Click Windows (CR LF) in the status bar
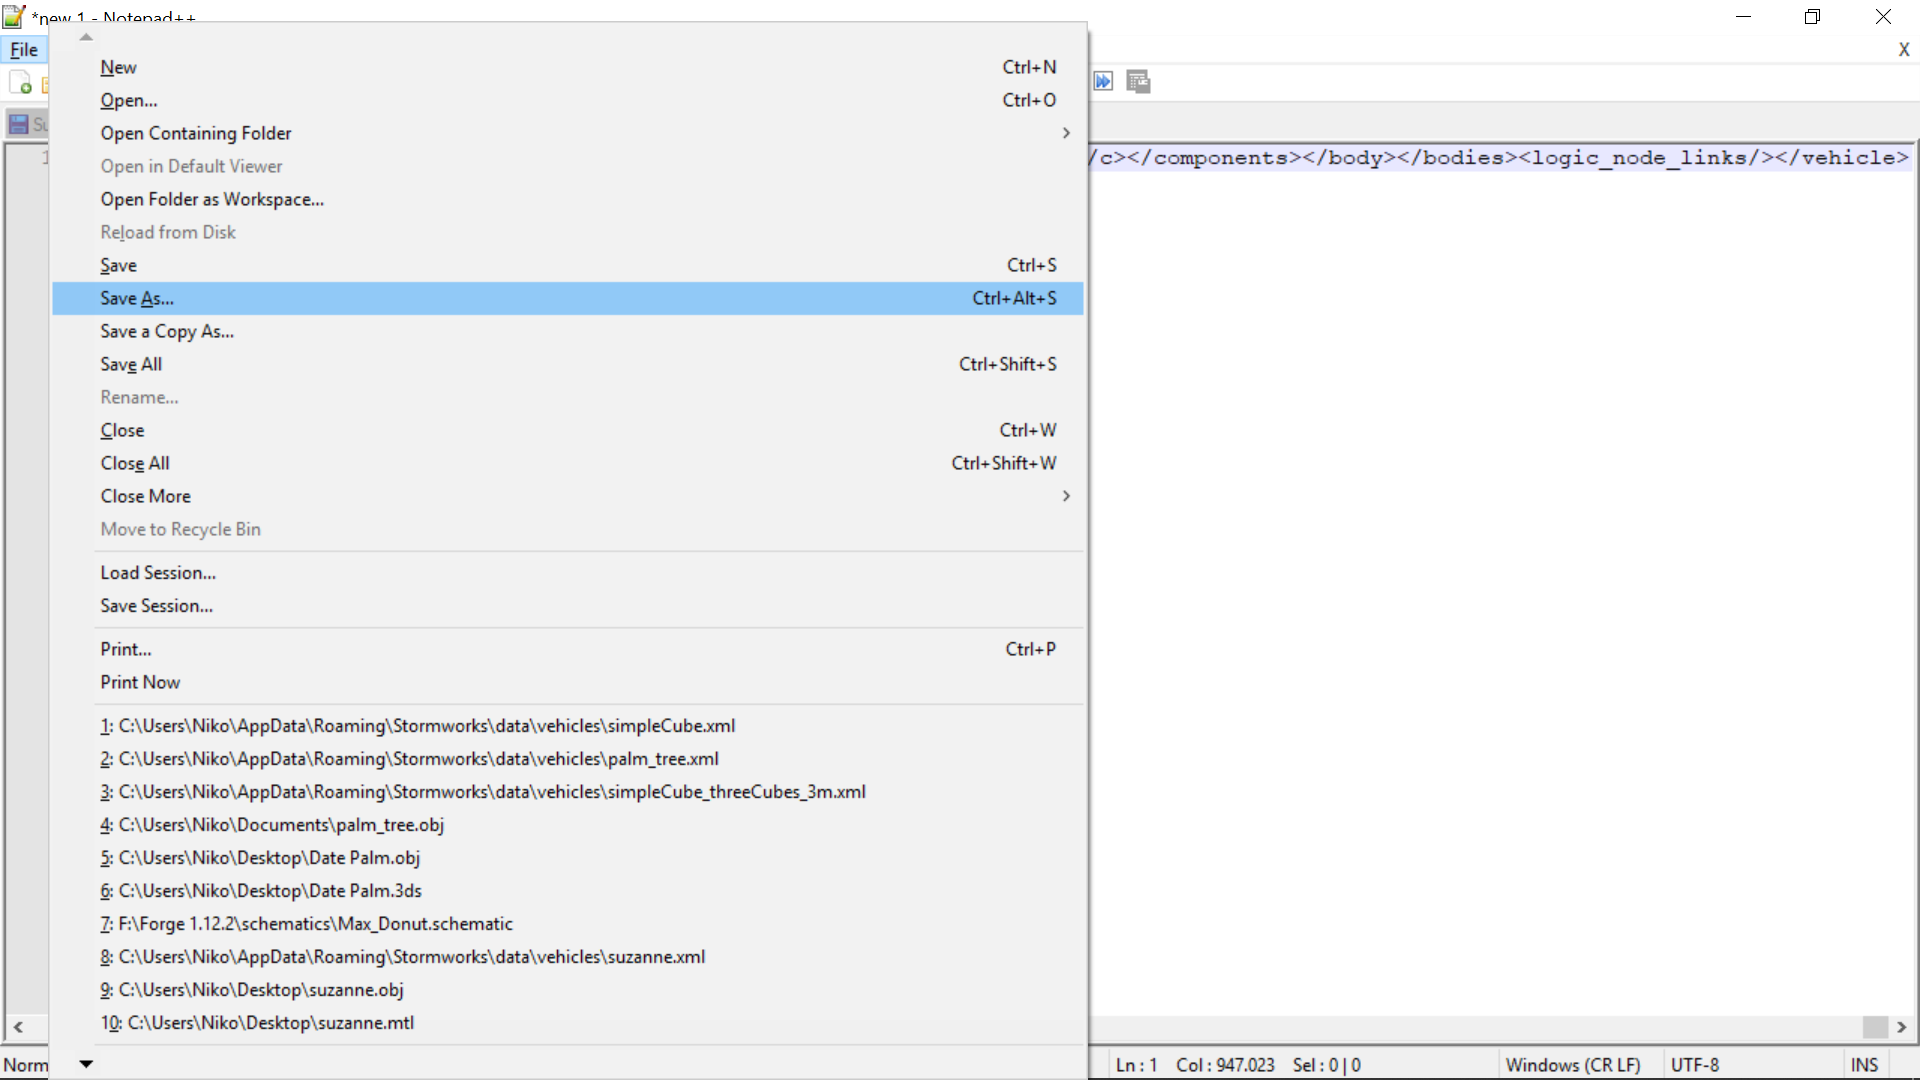Viewport: 1920px width, 1080px height. 1572,1065
